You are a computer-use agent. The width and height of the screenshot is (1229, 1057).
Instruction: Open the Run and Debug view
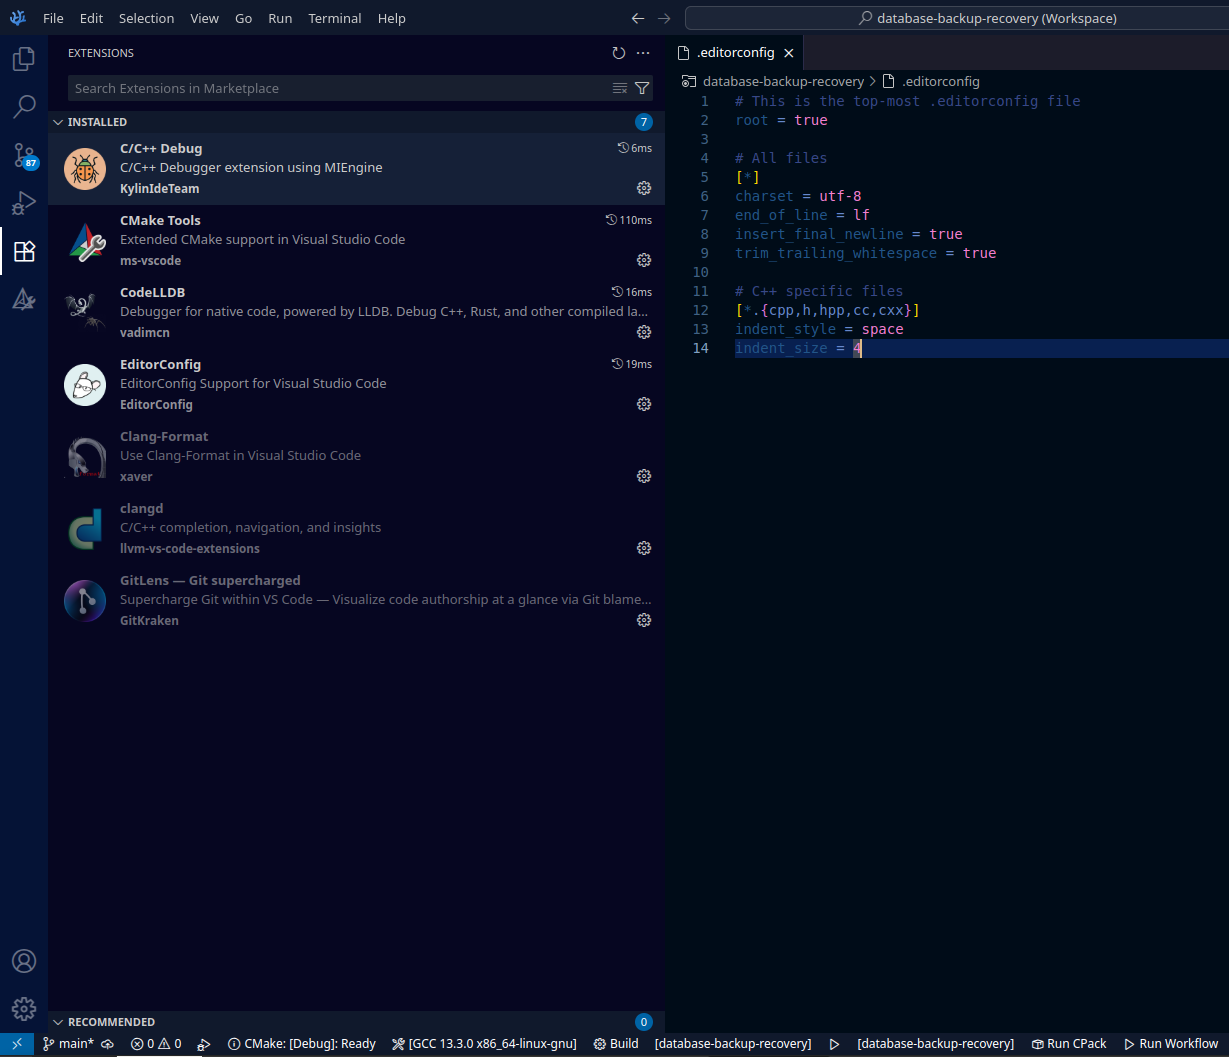24,203
